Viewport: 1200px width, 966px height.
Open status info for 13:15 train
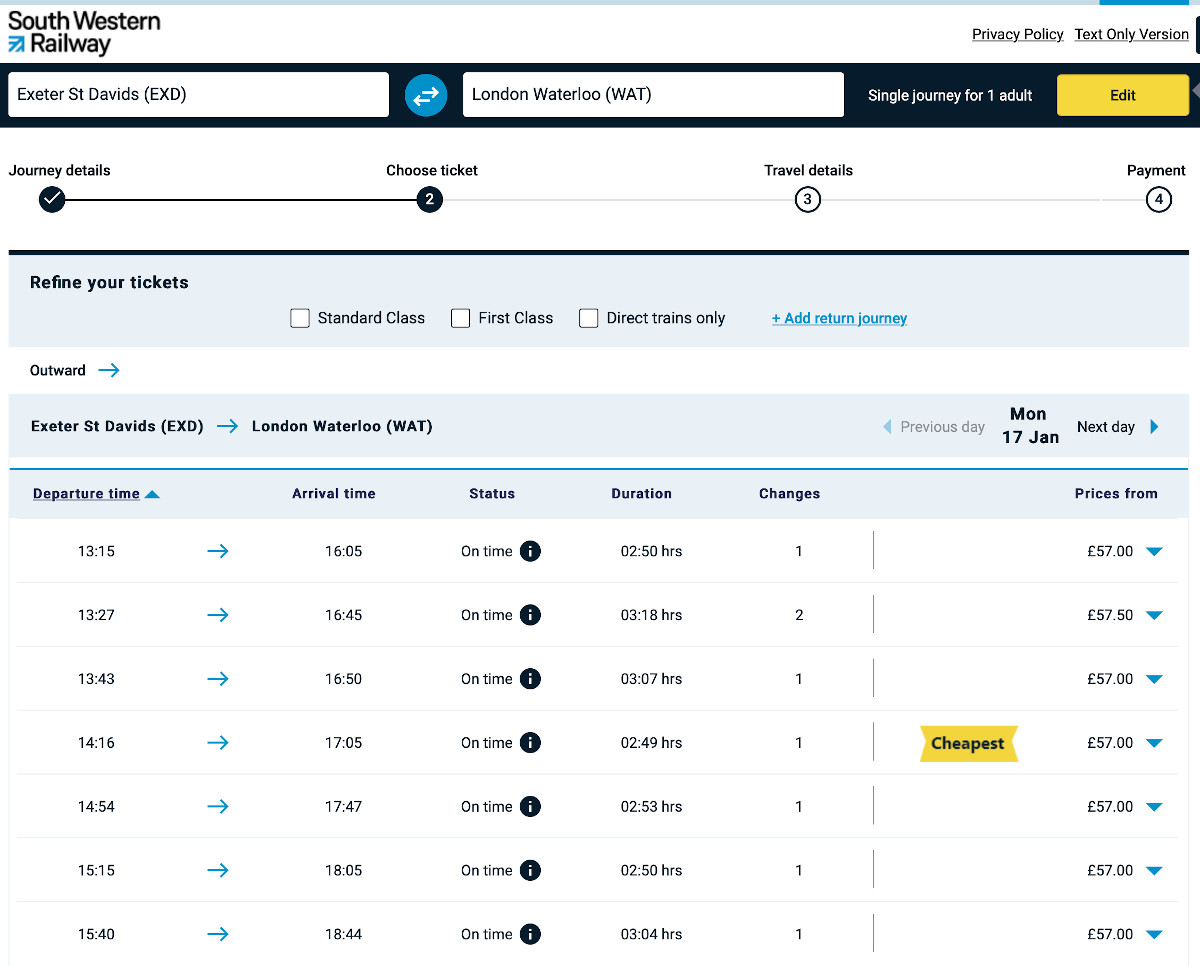coord(530,551)
